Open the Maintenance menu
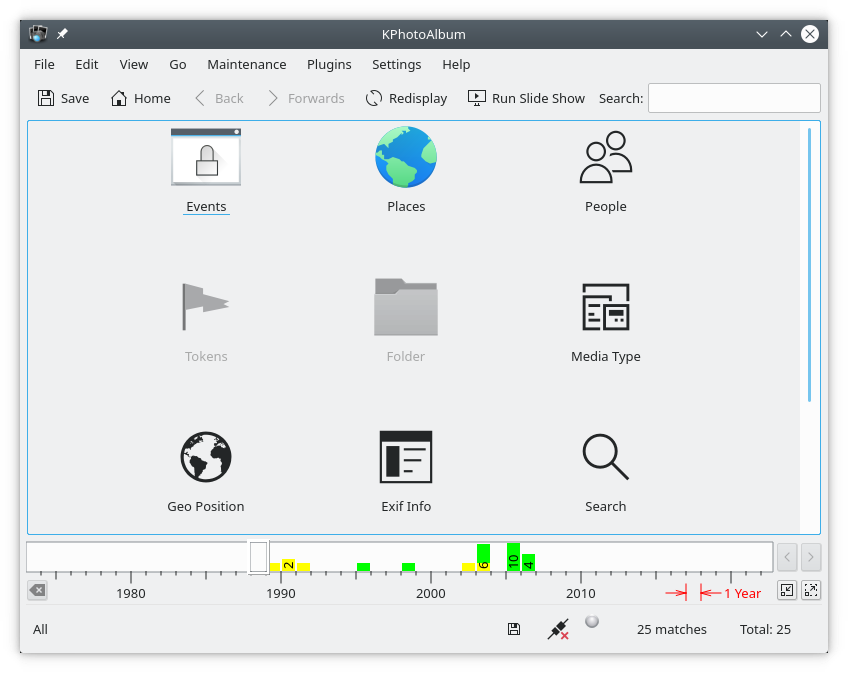Viewport: 848px width, 673px height. (246, 64)
